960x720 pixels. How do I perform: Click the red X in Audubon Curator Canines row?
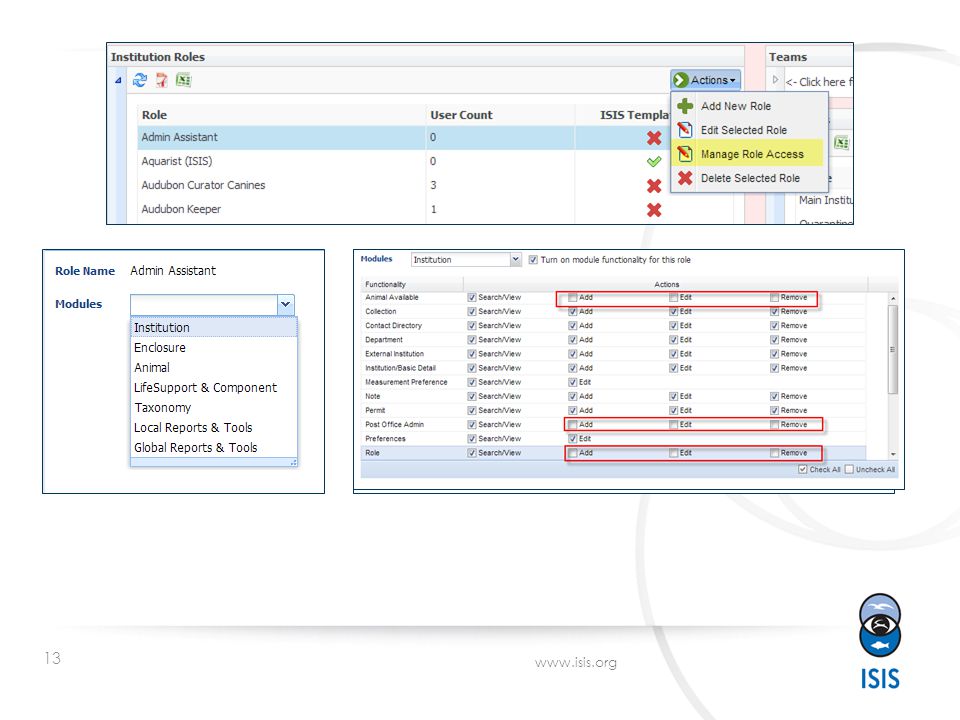654,186
